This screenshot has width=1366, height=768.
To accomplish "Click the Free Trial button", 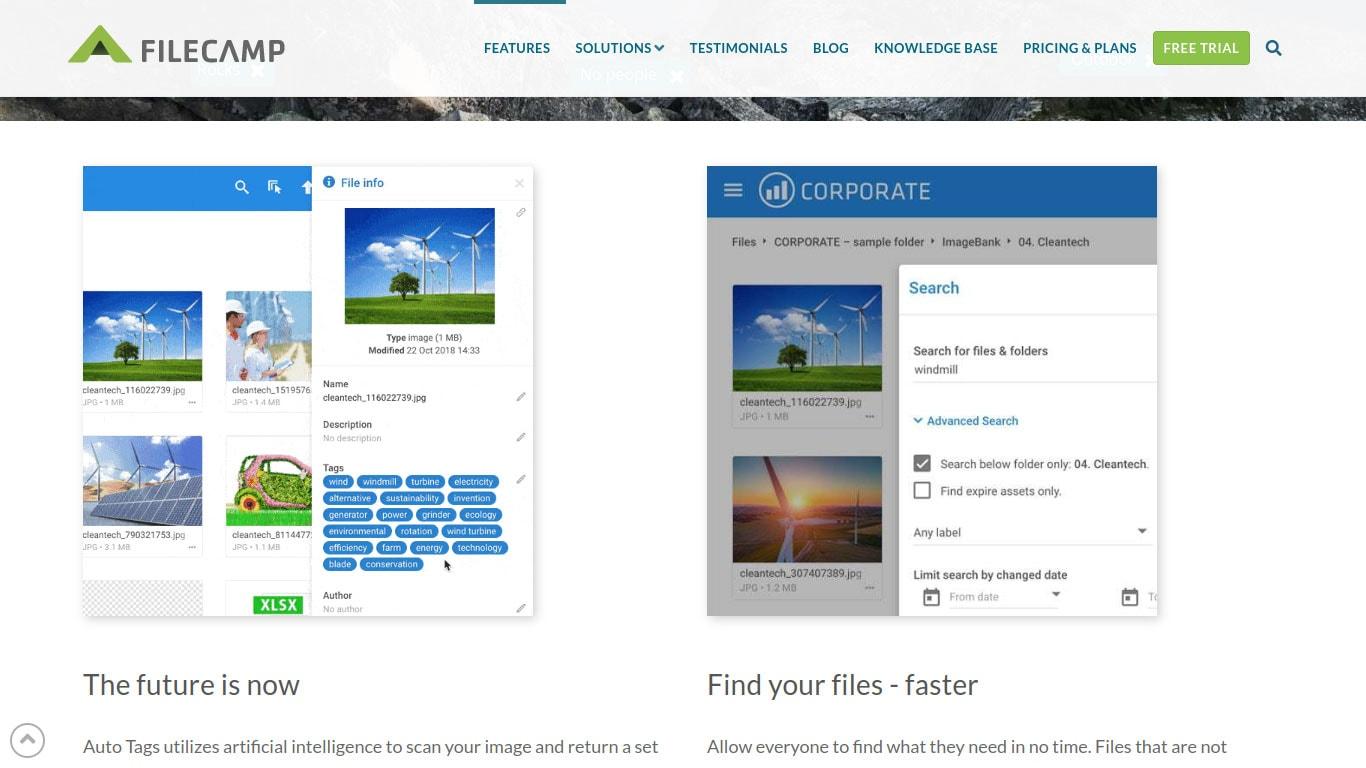I will (x=1200, y=48).
